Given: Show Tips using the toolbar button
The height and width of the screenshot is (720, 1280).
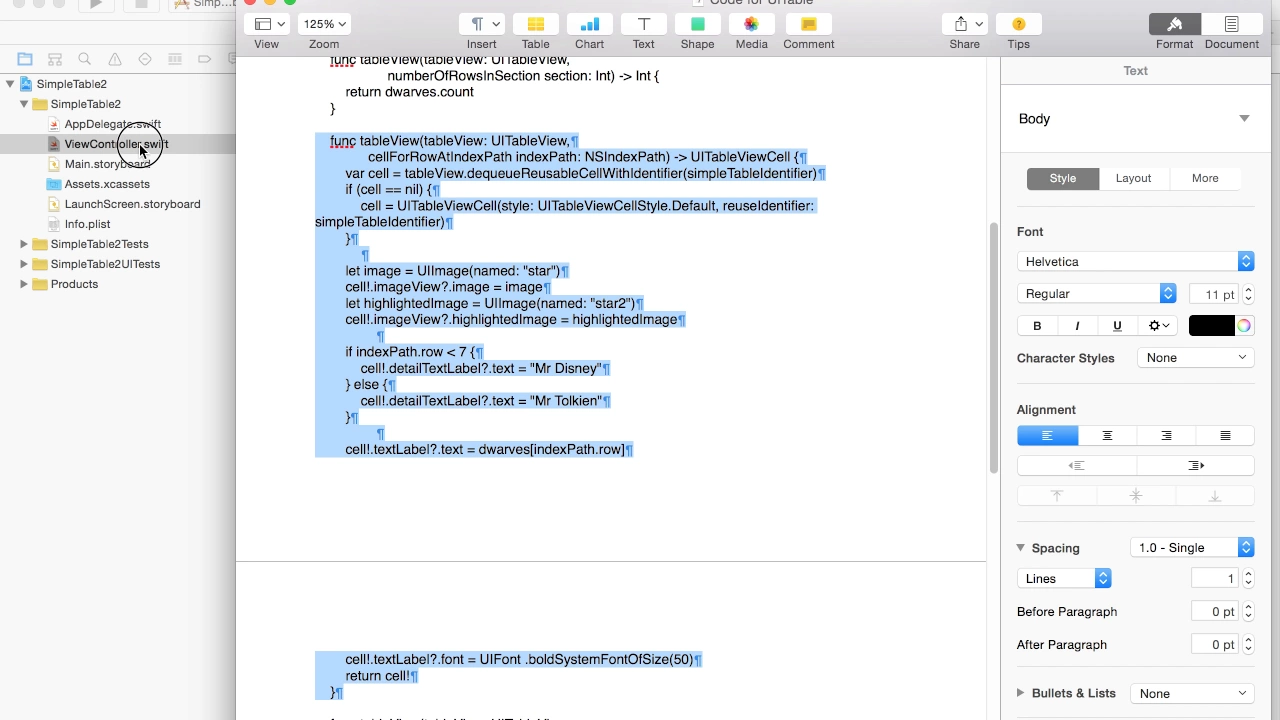Looking at the screenshot, I should click(x=1019, y=24).
